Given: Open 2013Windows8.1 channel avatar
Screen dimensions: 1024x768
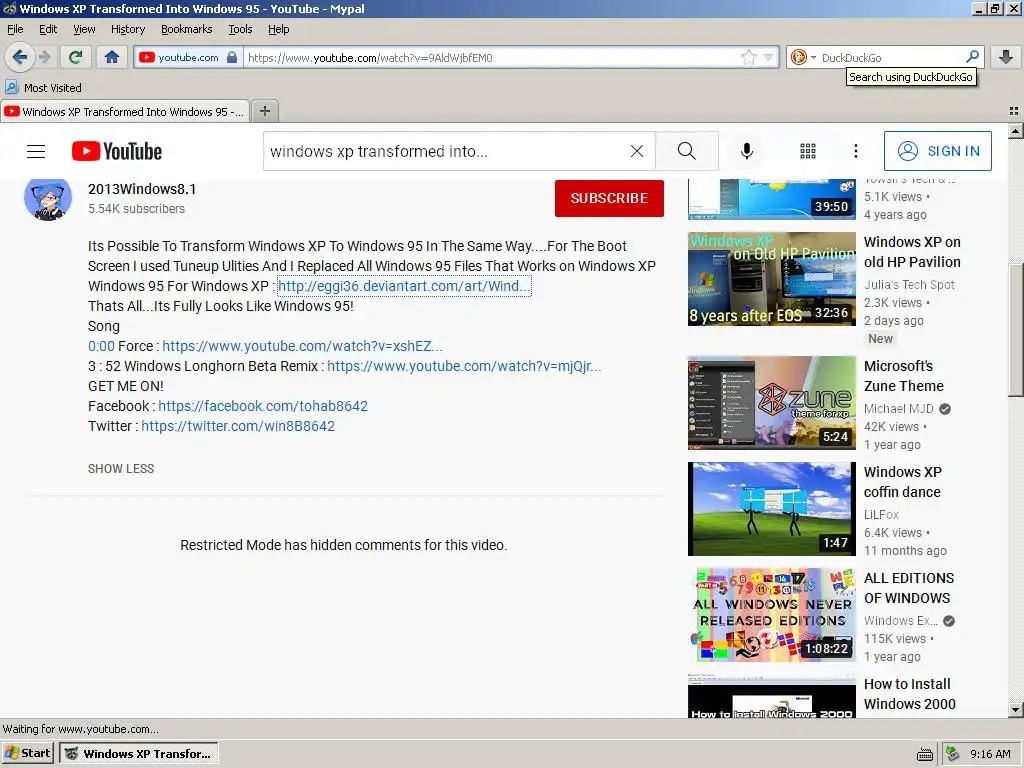Looking at the screenshot, I should (x=48, y=198).
